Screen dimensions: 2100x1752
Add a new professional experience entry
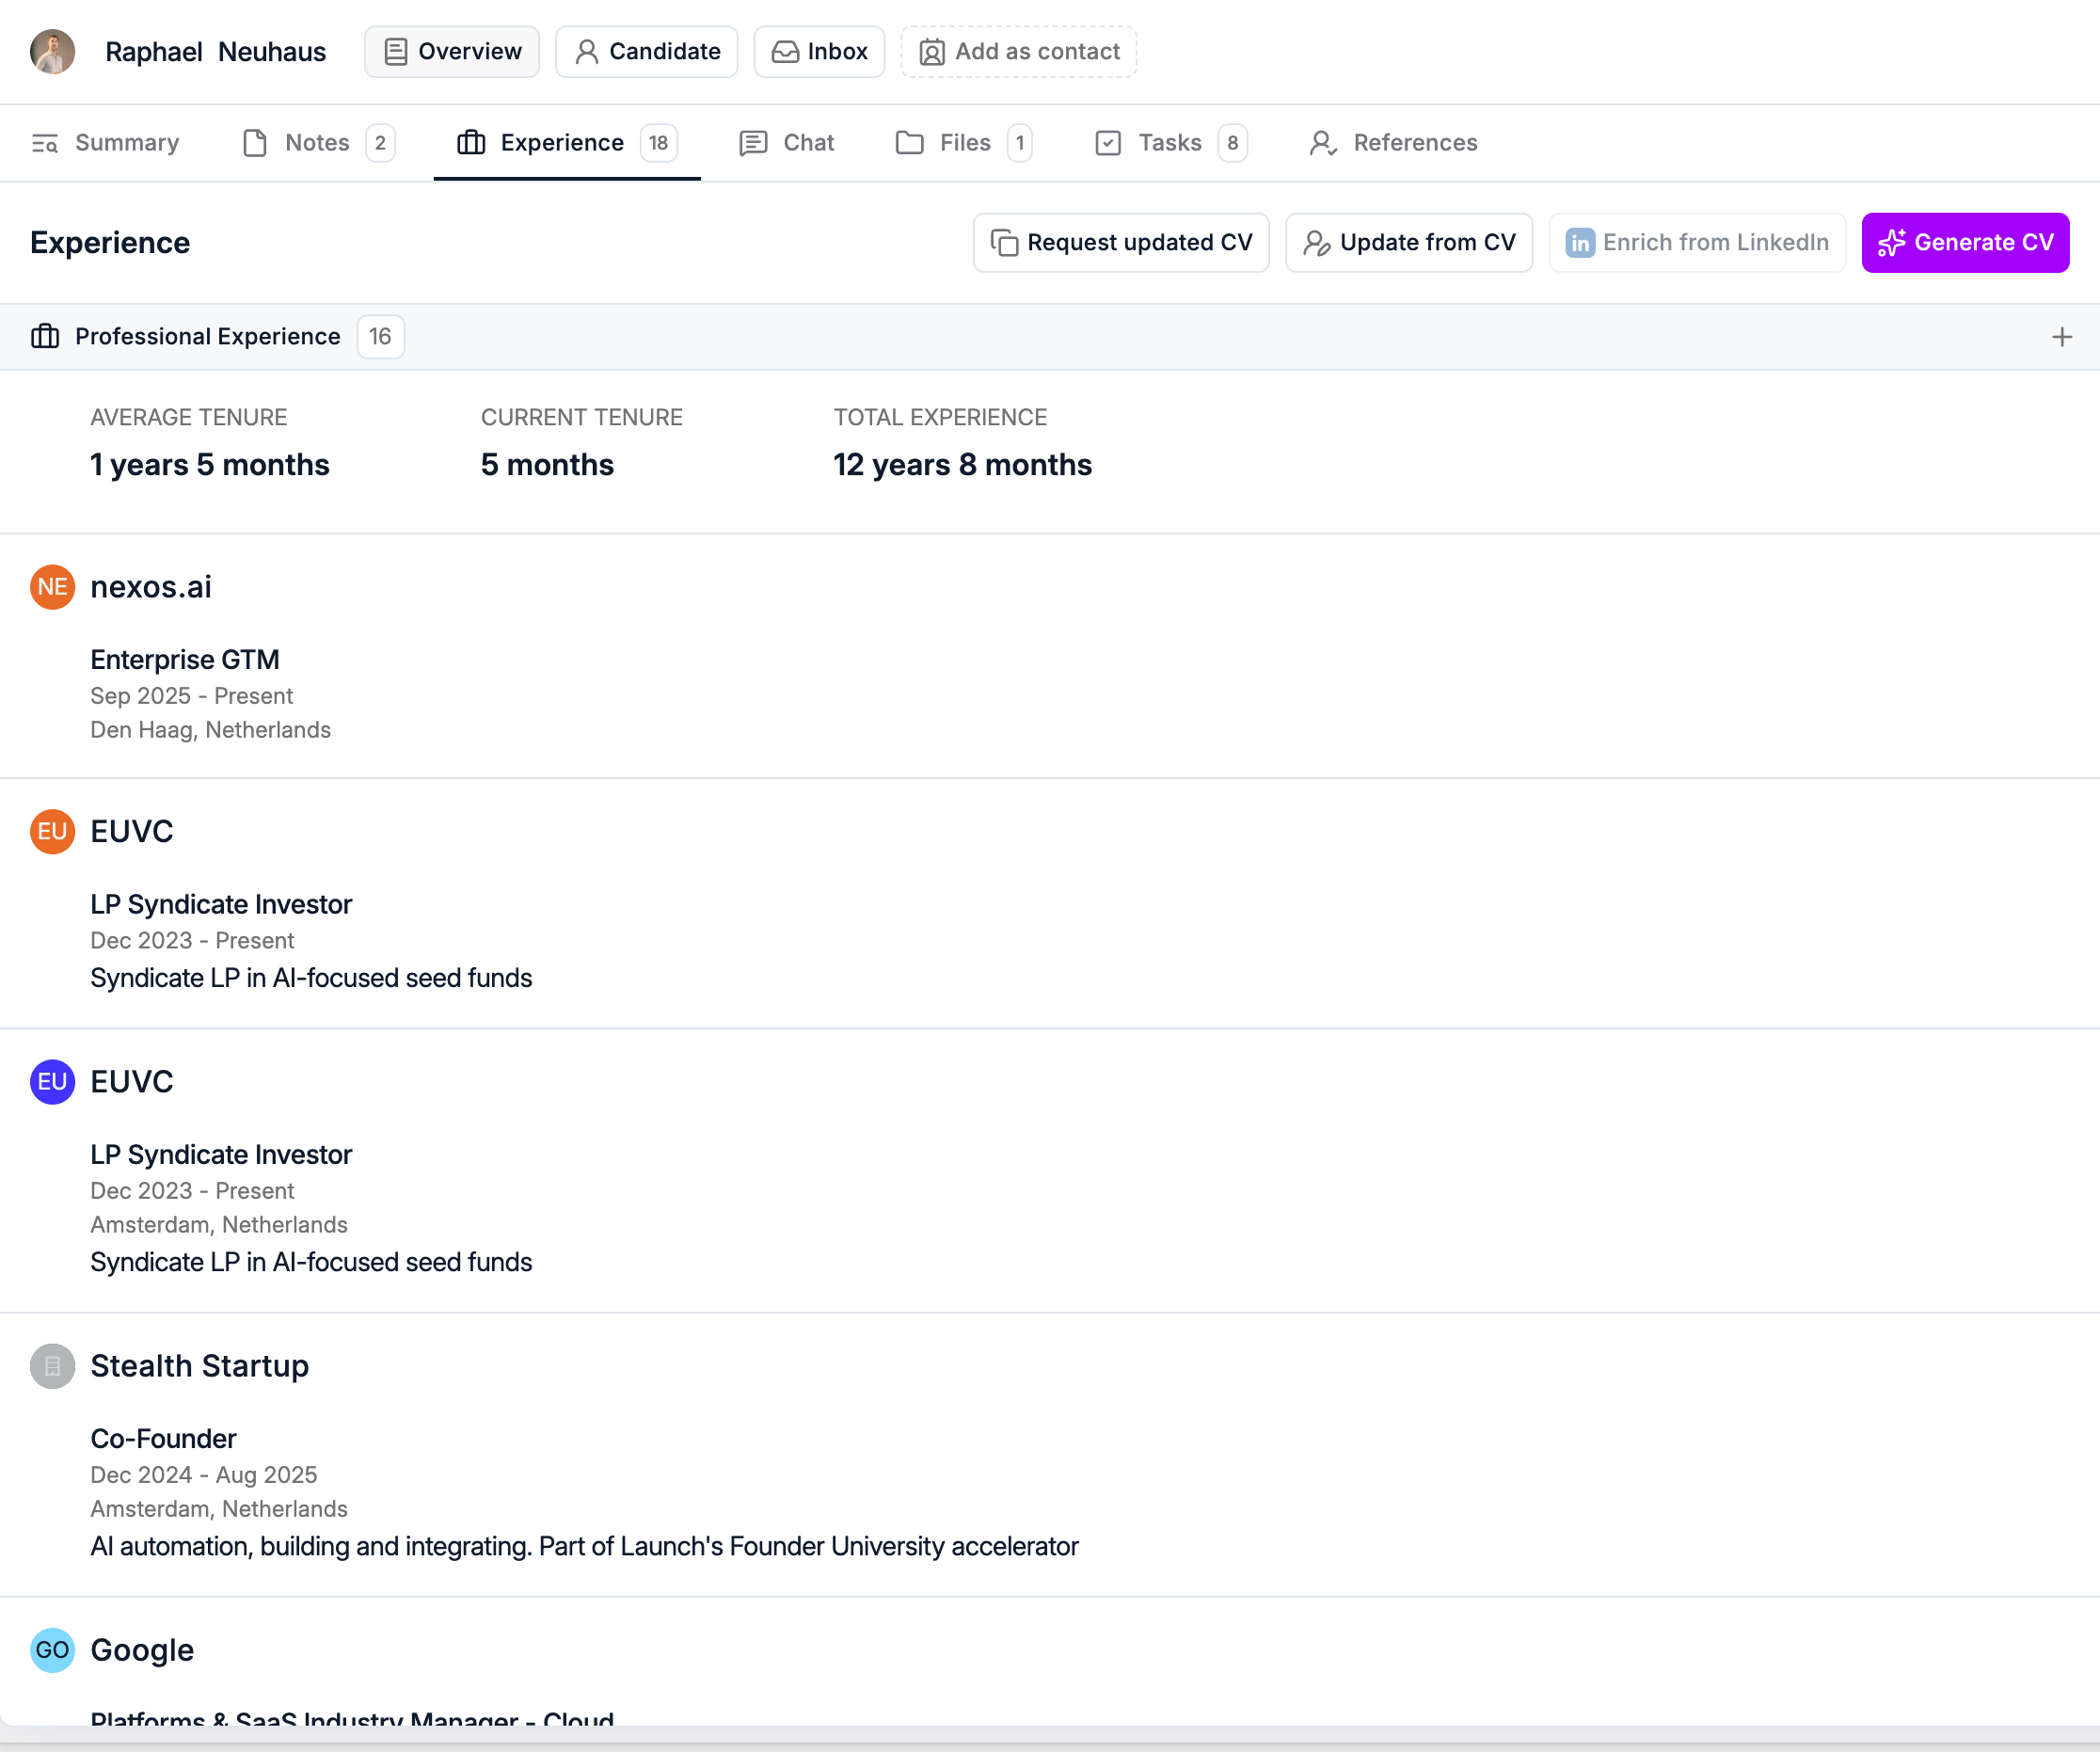click(x=2061, y=337)
